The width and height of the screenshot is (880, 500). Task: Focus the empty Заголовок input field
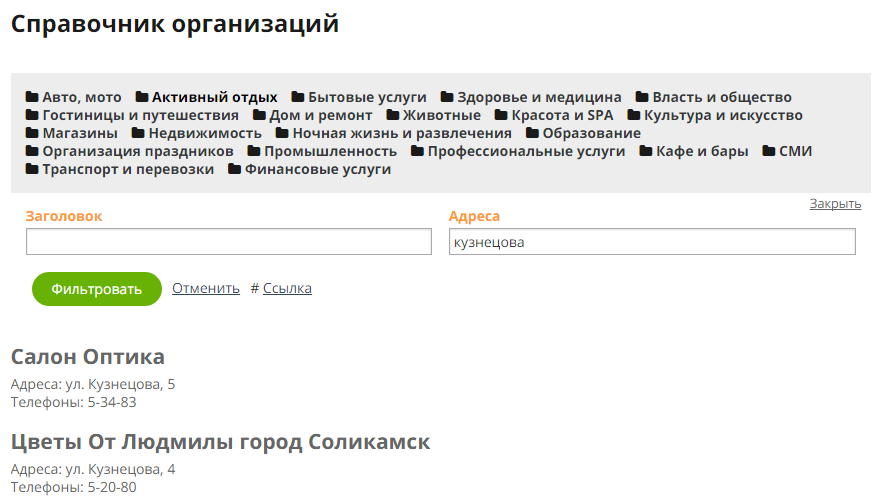(228, 242)
